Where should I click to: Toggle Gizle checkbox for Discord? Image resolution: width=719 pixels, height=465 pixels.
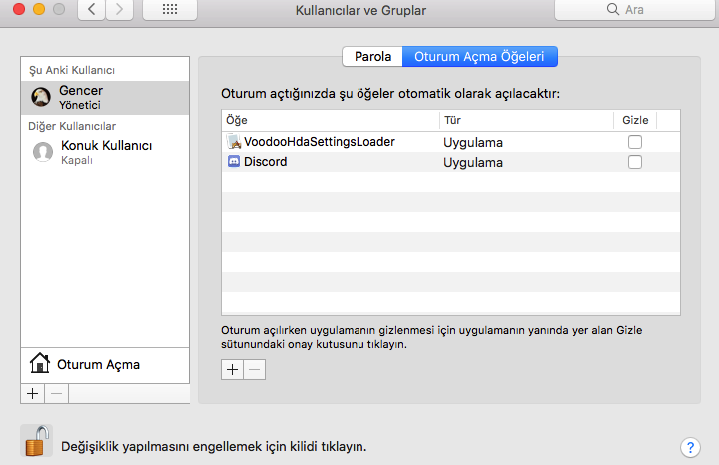[x=634, y=162]
